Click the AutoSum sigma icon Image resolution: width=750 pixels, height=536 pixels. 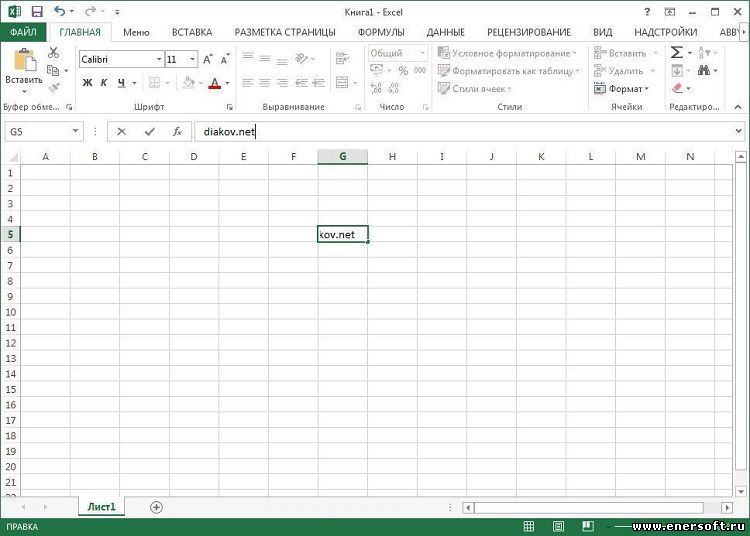coord(676,52)
